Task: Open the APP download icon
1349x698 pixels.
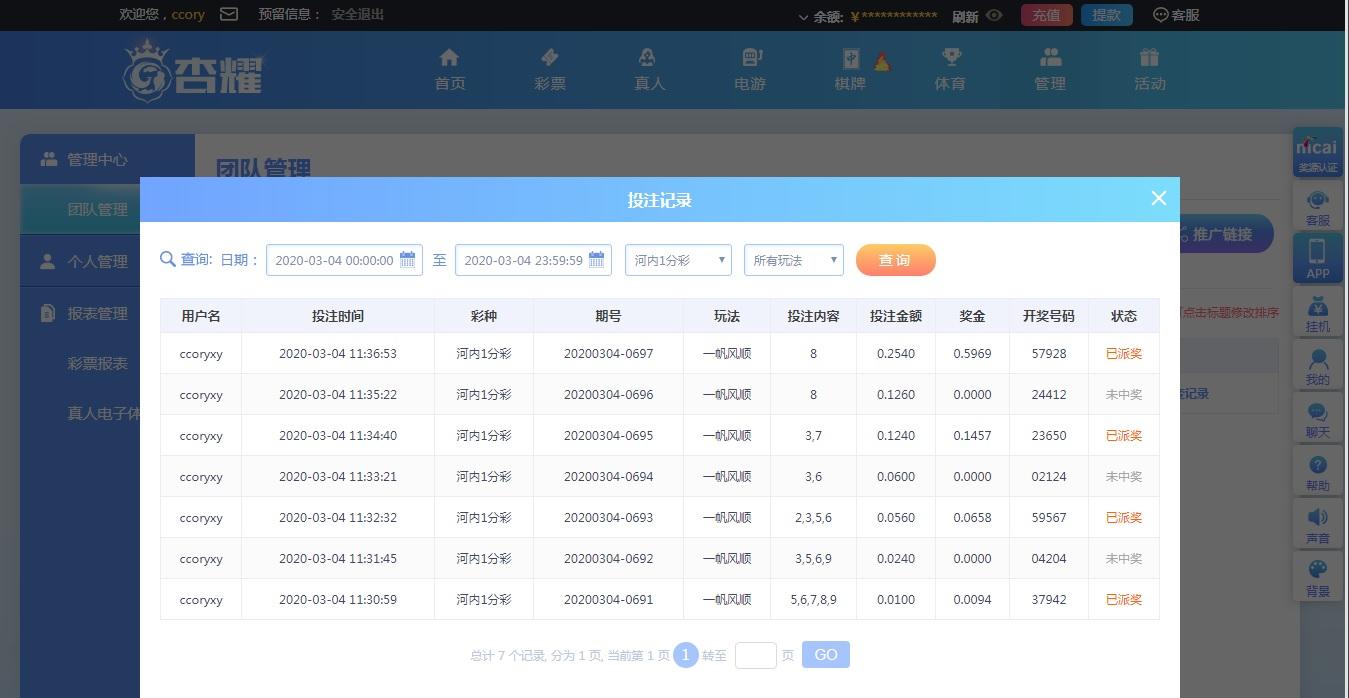Action: click(1318, 258)
